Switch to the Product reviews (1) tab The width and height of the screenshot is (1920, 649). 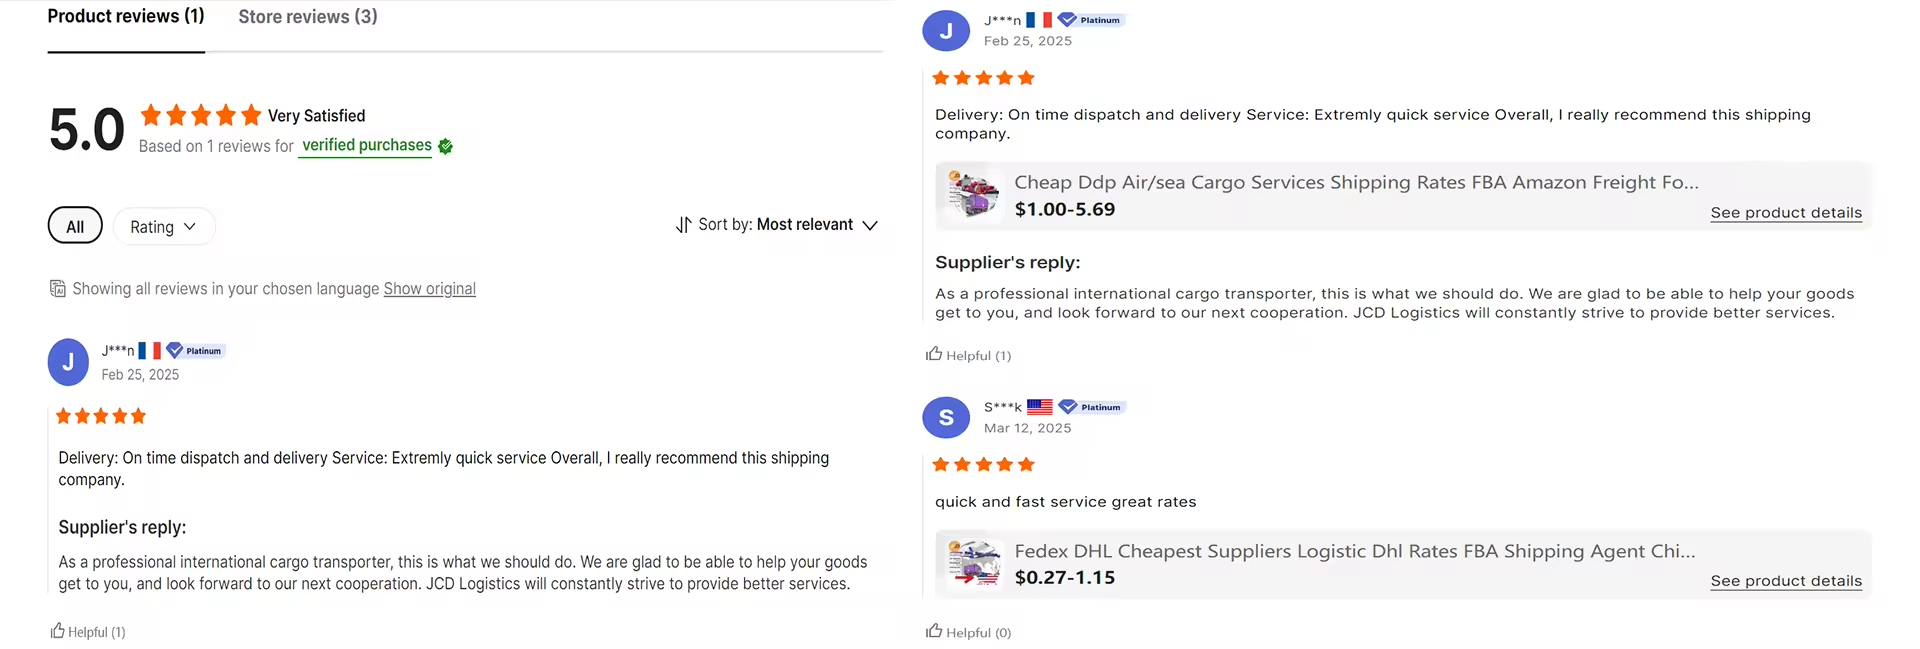click(x=126, y=17)
